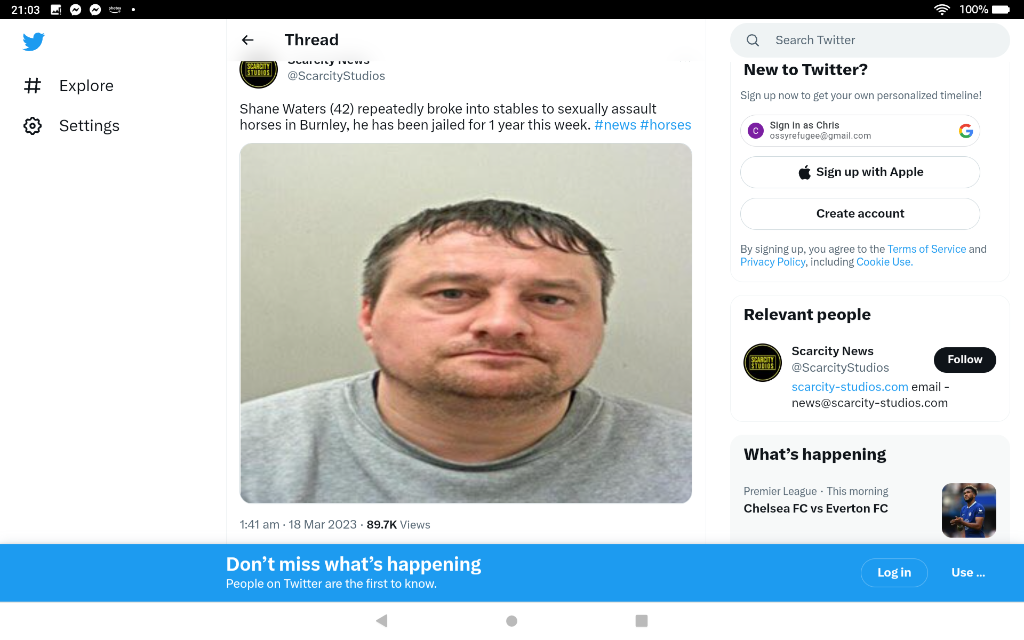Open the #news hashtag
This screenshot has width=1024, height=640.
pyautogui.click(x=615, y=125)
